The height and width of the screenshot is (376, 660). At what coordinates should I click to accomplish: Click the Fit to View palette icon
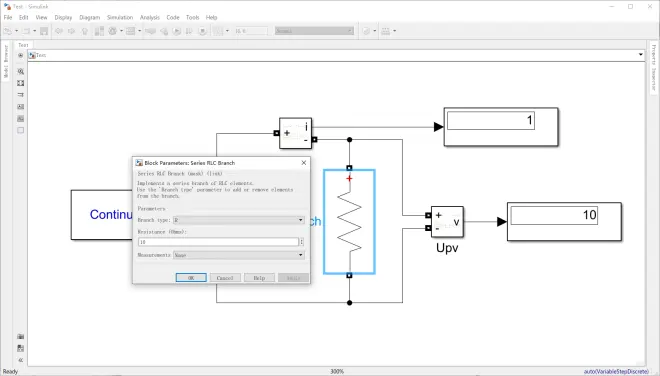tap(21, 83)
